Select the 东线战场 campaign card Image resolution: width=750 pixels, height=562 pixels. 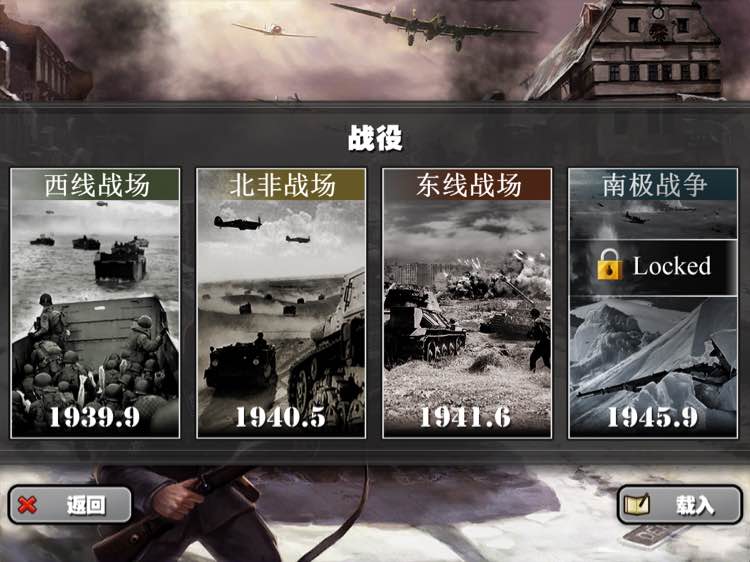tap(467, 303)
